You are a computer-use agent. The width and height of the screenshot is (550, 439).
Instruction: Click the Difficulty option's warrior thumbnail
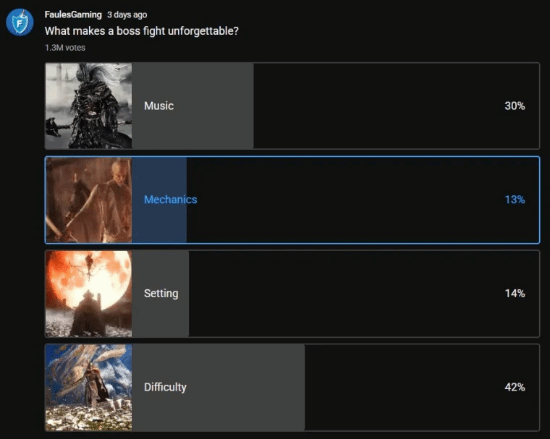[89, 387]
